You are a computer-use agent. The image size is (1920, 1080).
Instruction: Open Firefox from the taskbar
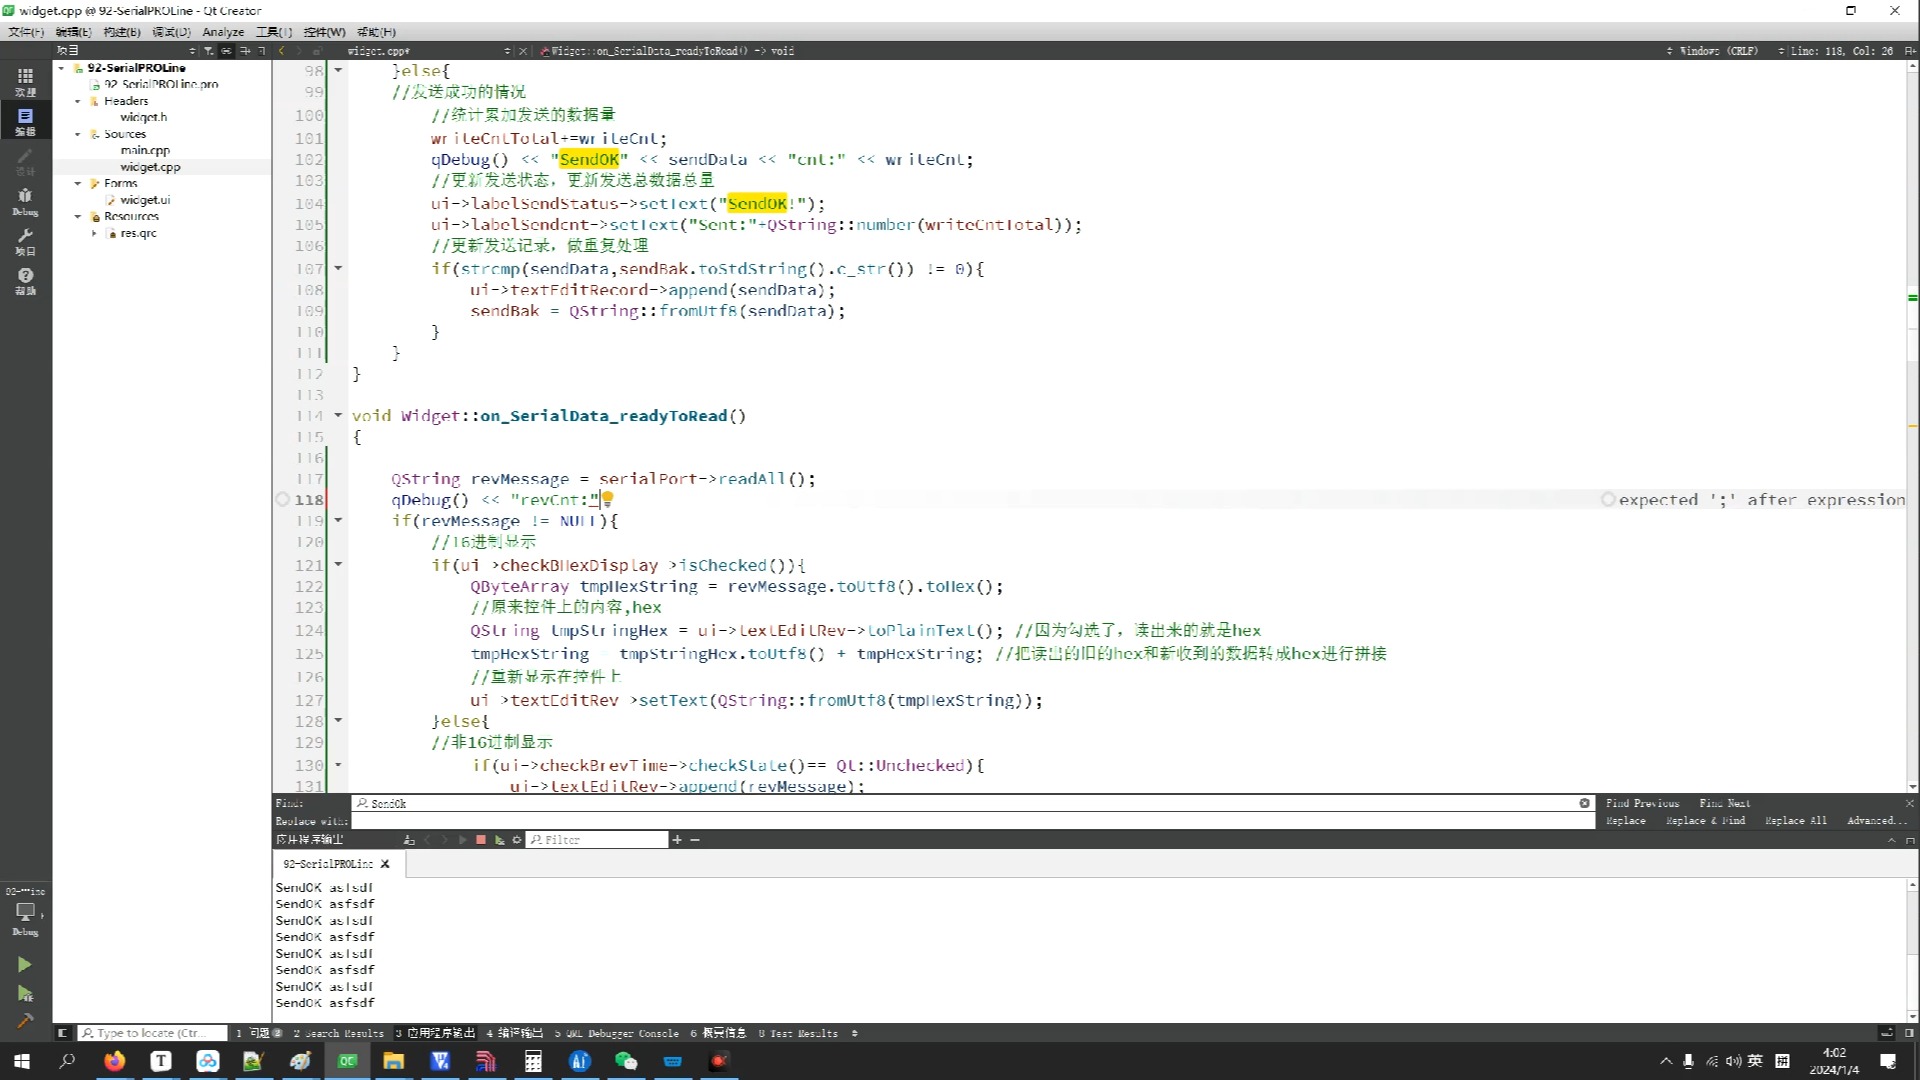click(114, 1061)
